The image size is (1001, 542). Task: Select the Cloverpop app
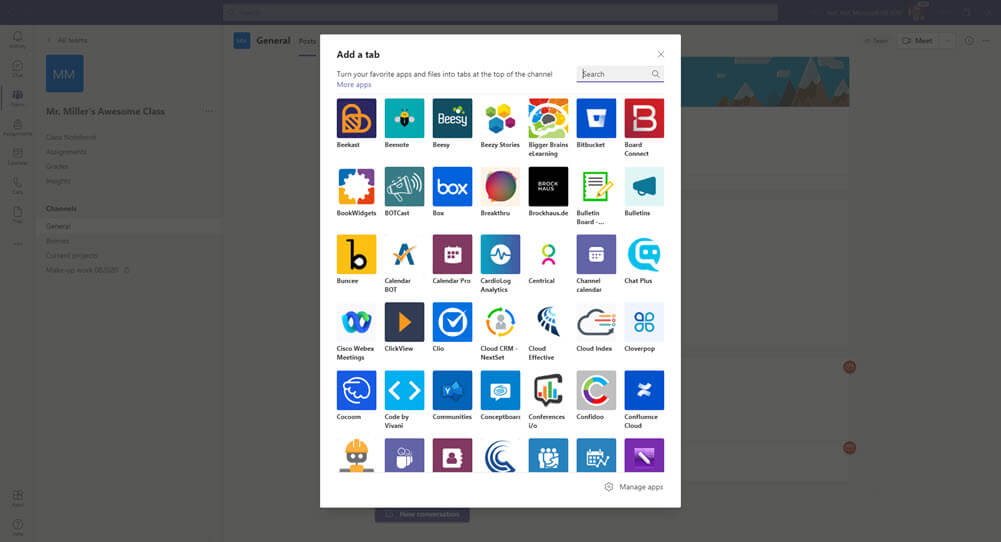click(644, 322)
